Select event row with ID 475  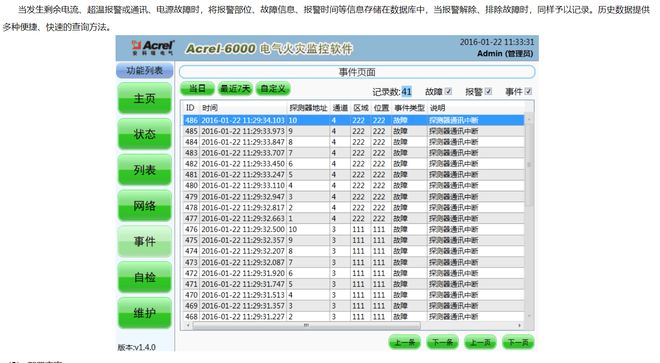click(x=354, y=240)
